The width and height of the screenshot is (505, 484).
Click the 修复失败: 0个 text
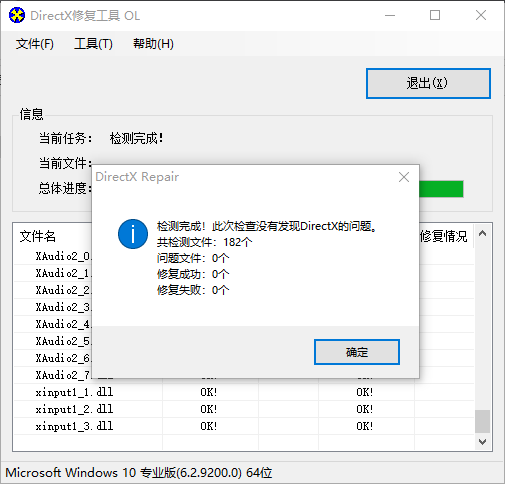[x=193, y=290]
